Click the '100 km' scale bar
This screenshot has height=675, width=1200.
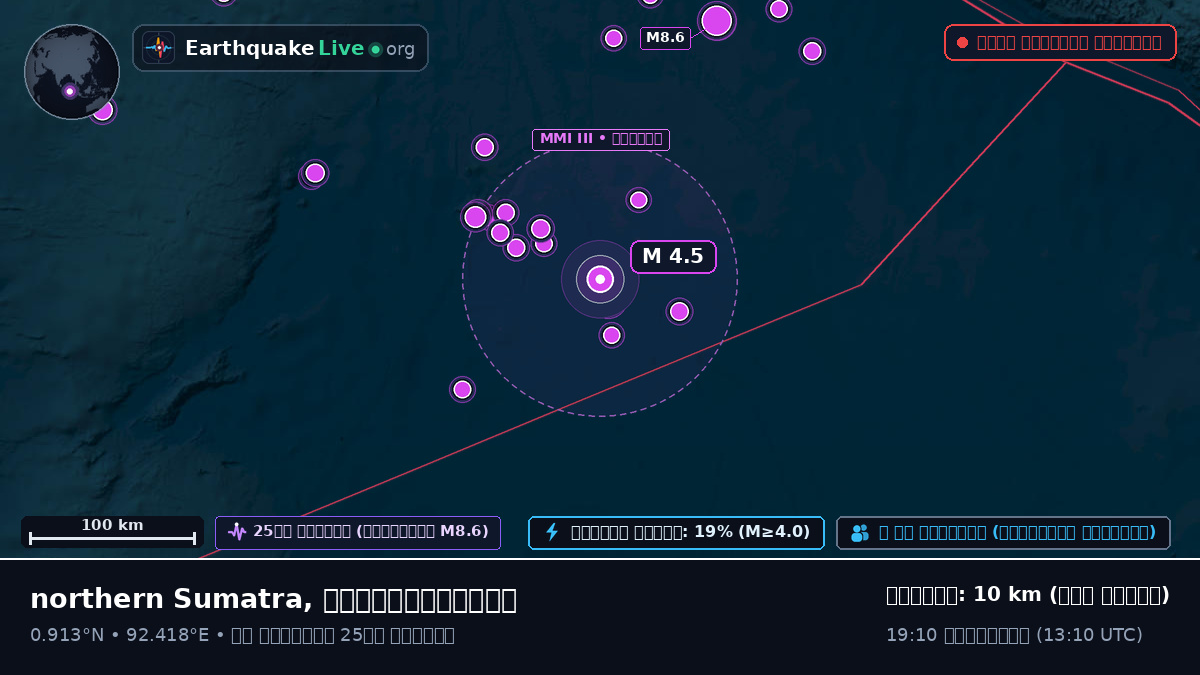point(112,532)
